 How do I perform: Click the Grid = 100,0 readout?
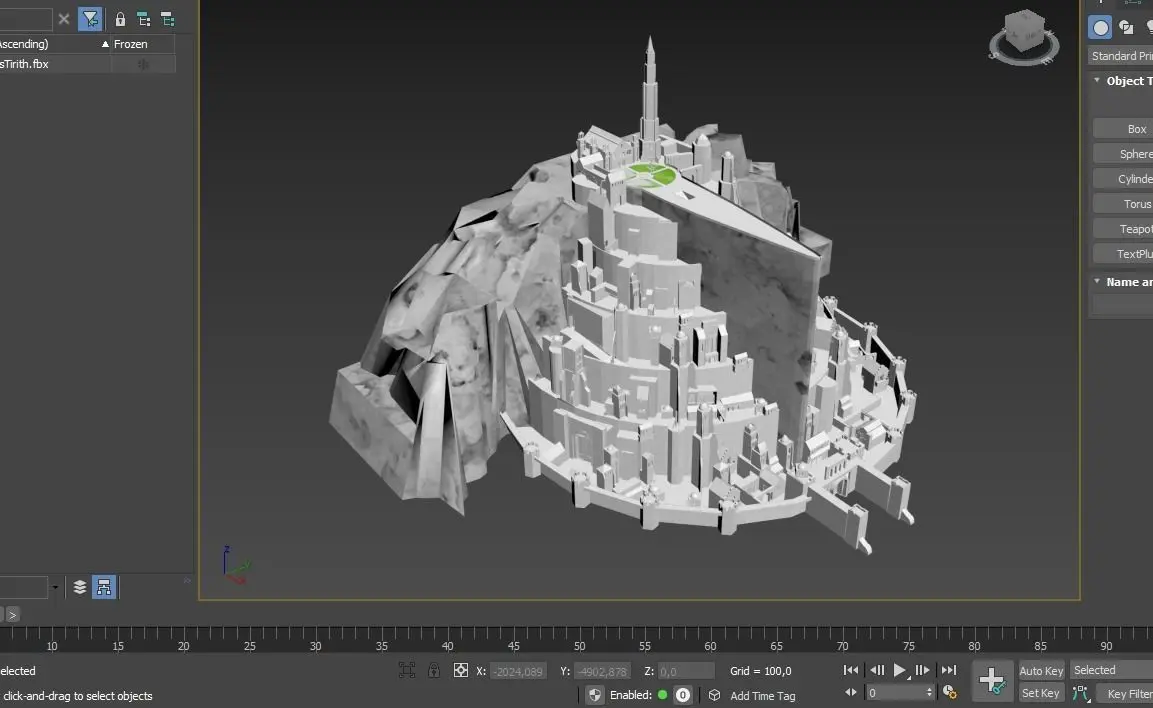point(760,671)
